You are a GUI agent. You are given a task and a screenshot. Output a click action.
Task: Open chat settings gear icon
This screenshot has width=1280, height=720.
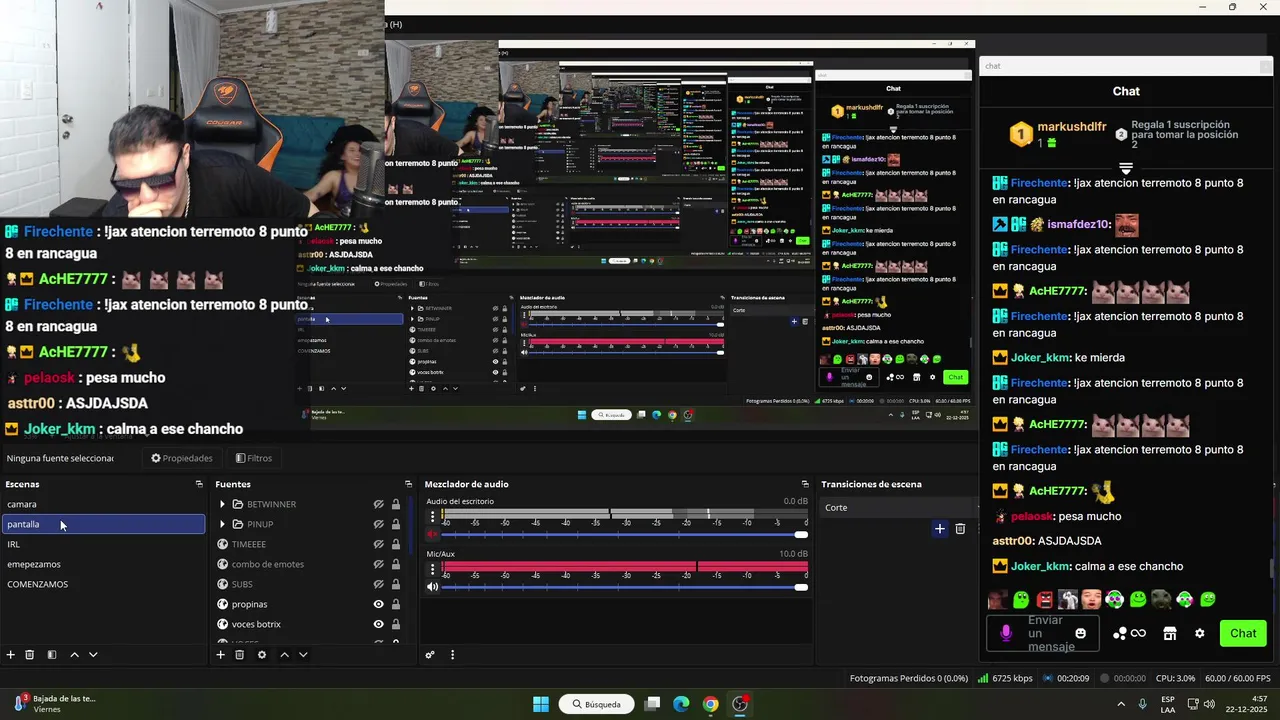tap(1200, 633)
